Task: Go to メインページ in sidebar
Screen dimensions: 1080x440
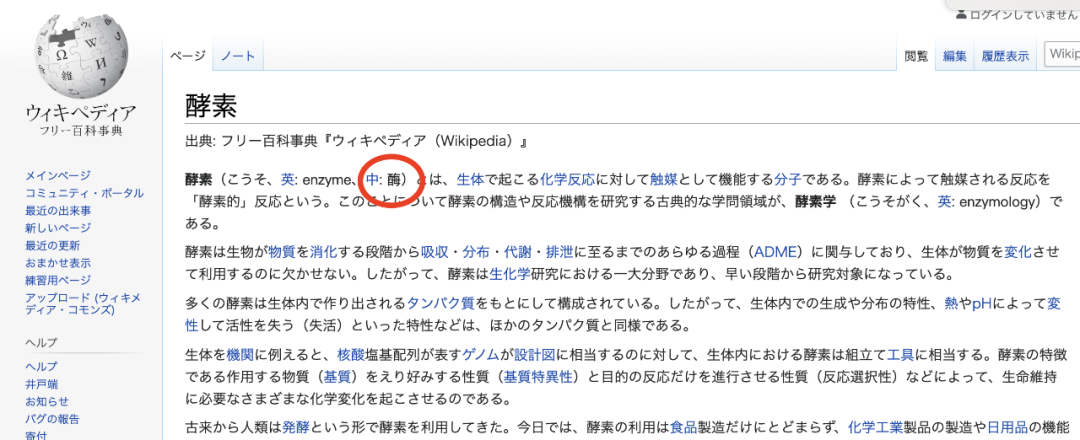Action: [58, 176]
